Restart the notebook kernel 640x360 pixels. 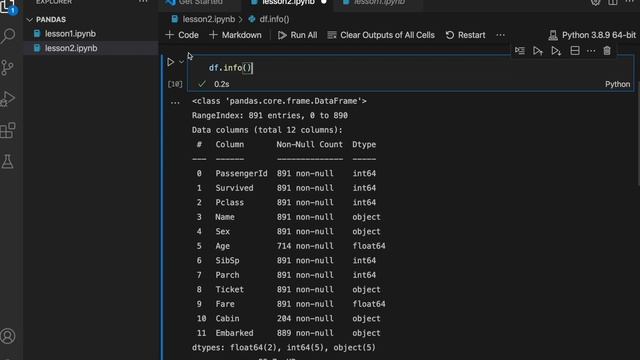click(x=465, y=35)
